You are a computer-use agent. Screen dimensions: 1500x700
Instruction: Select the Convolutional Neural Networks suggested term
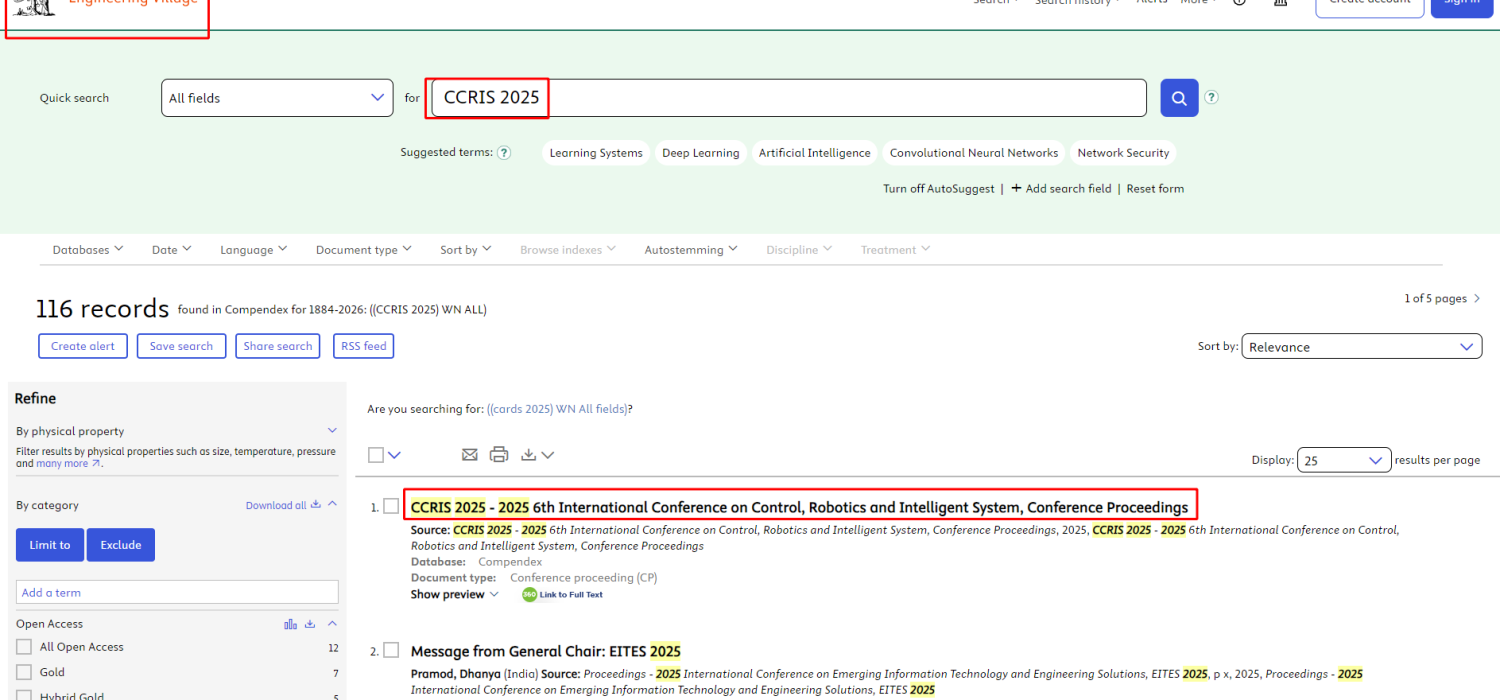(x=974, y=153)
